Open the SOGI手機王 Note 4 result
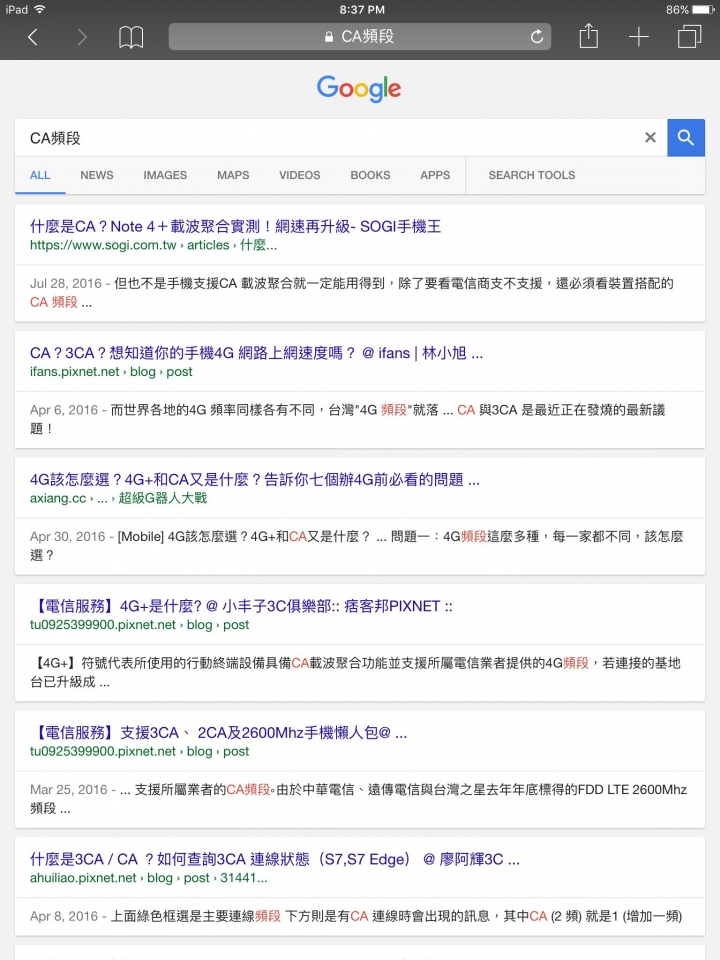 (x=236, y=227)
